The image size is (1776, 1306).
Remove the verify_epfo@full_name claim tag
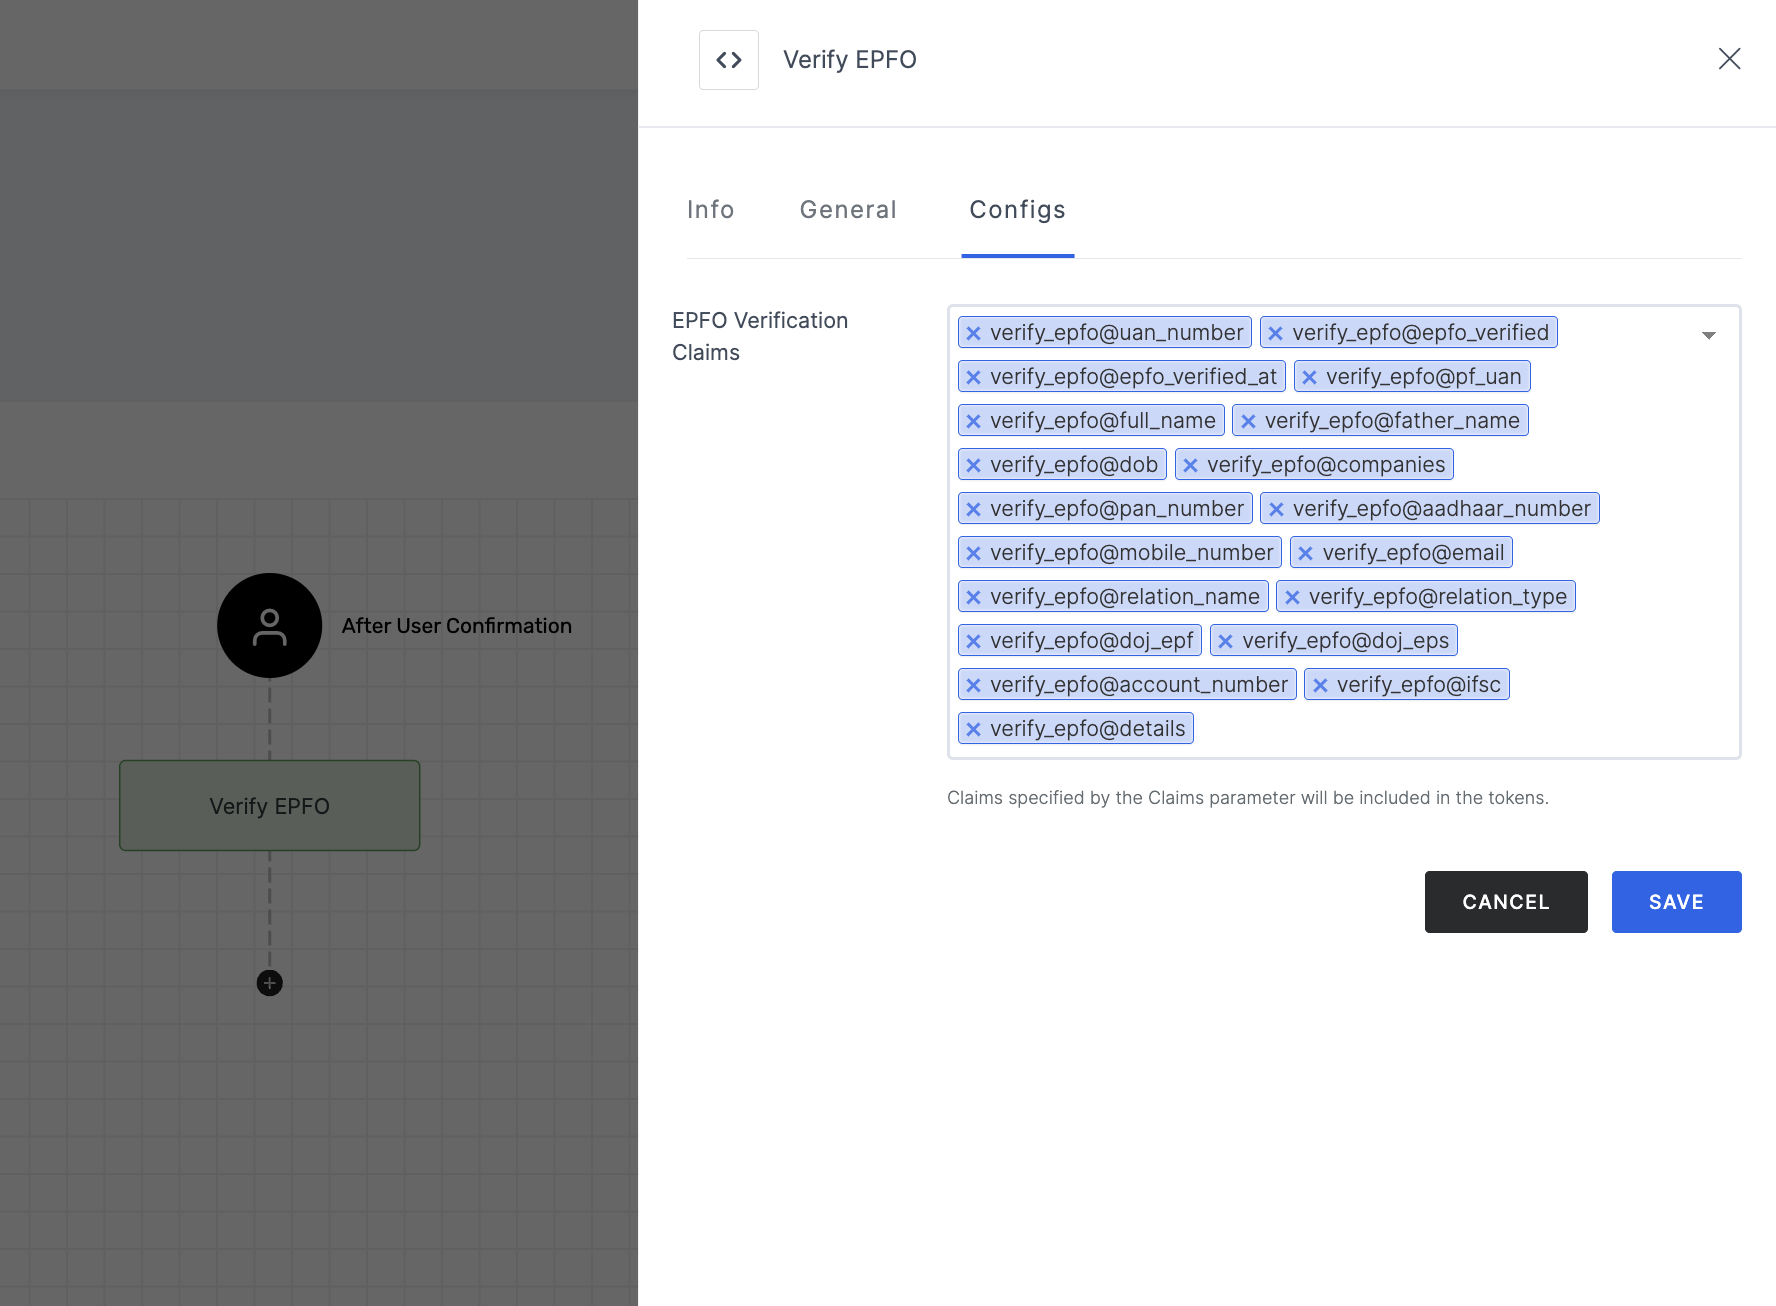point(973,421)
